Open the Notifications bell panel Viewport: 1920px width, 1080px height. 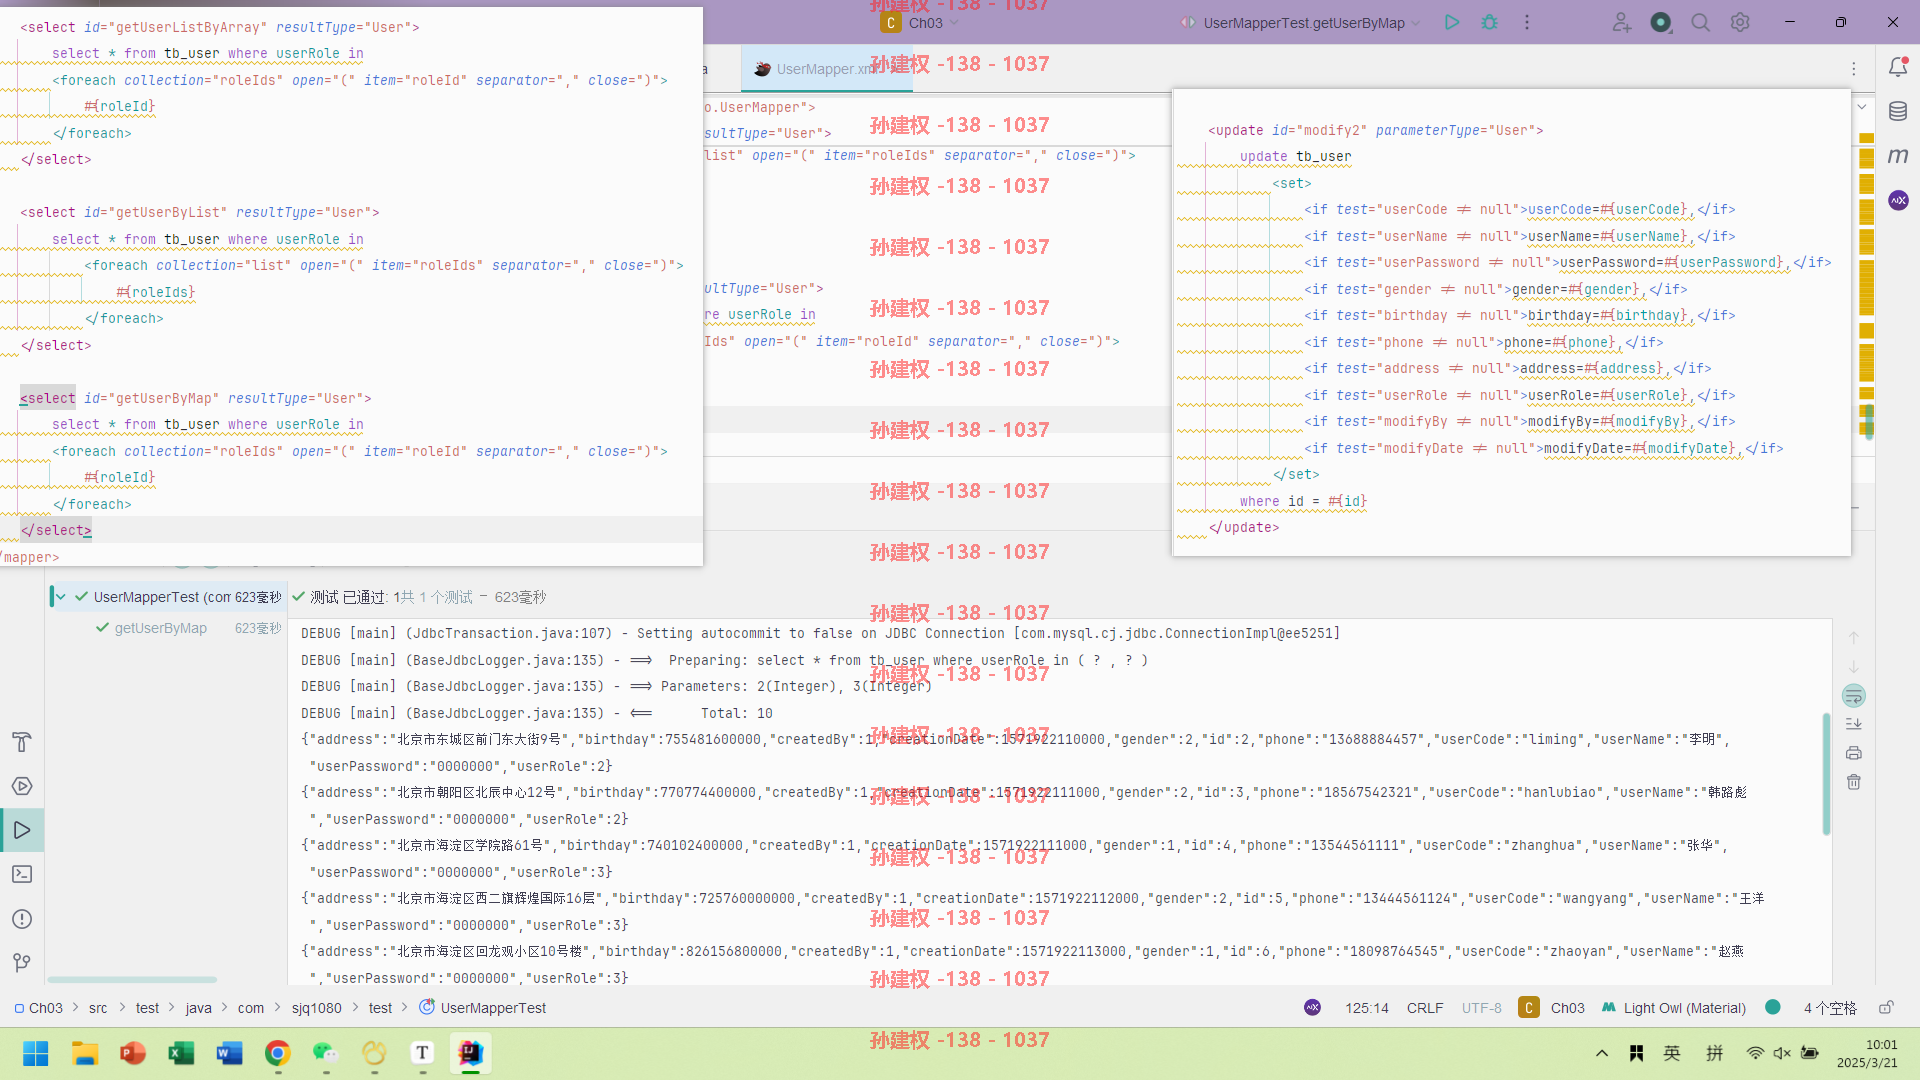tap(1898, 67)
